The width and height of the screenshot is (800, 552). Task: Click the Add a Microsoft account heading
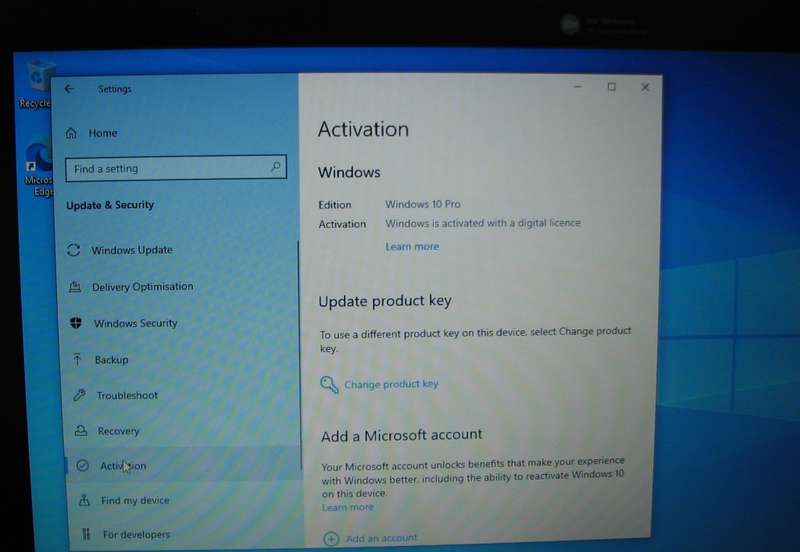point(402,435)
